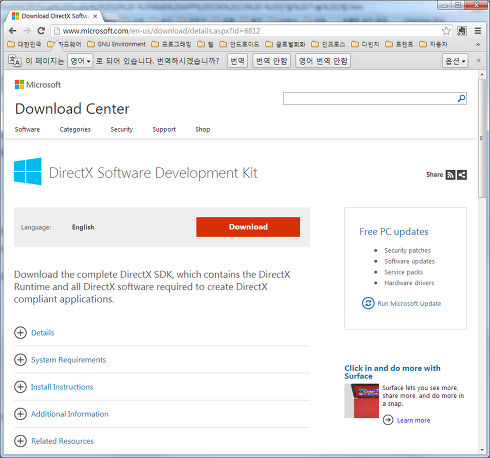Click the Hardware drivers list item
Image resolution: width=490 pixels, height=458 pixels.
409,283
